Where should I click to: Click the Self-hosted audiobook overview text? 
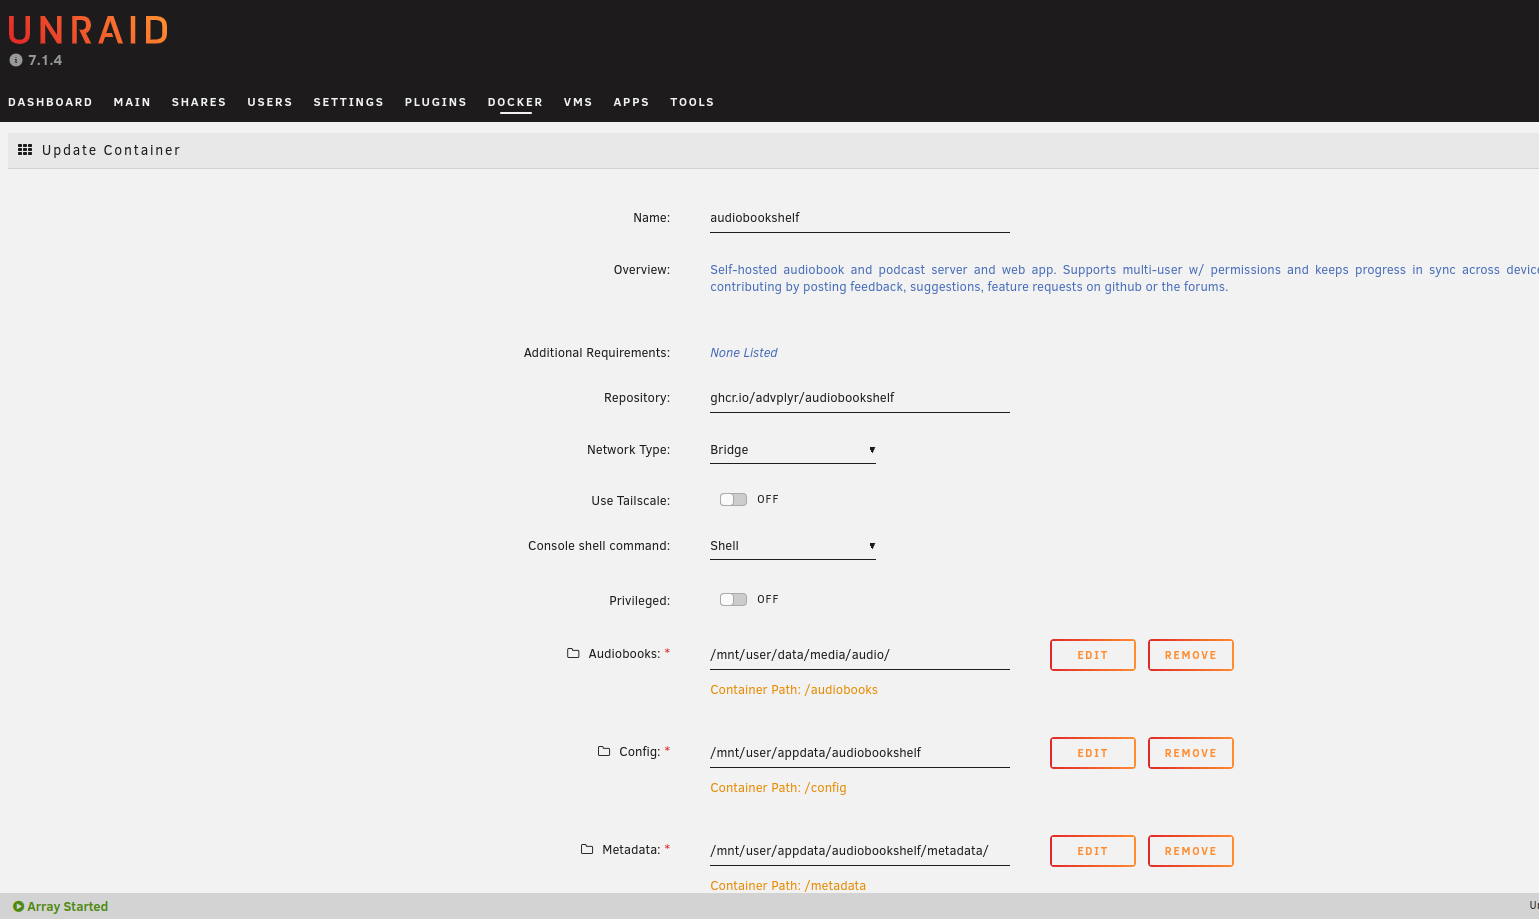click(x=1124, y=278)
